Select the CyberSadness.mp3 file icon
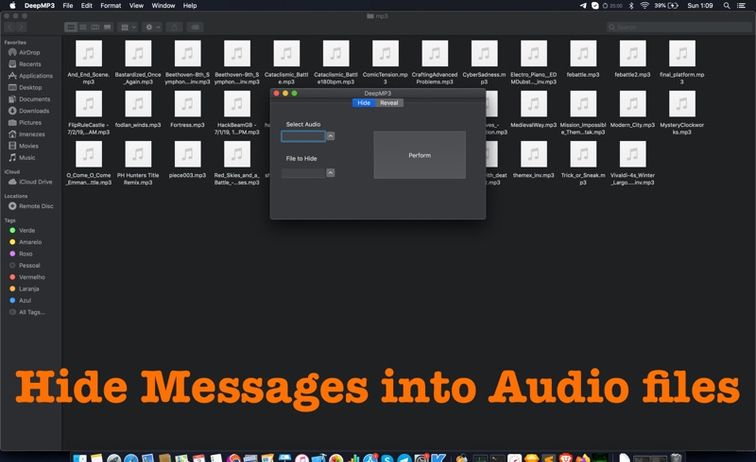This screenshot has height=462, width=756. pyautogui.click(x=484, y=54)
